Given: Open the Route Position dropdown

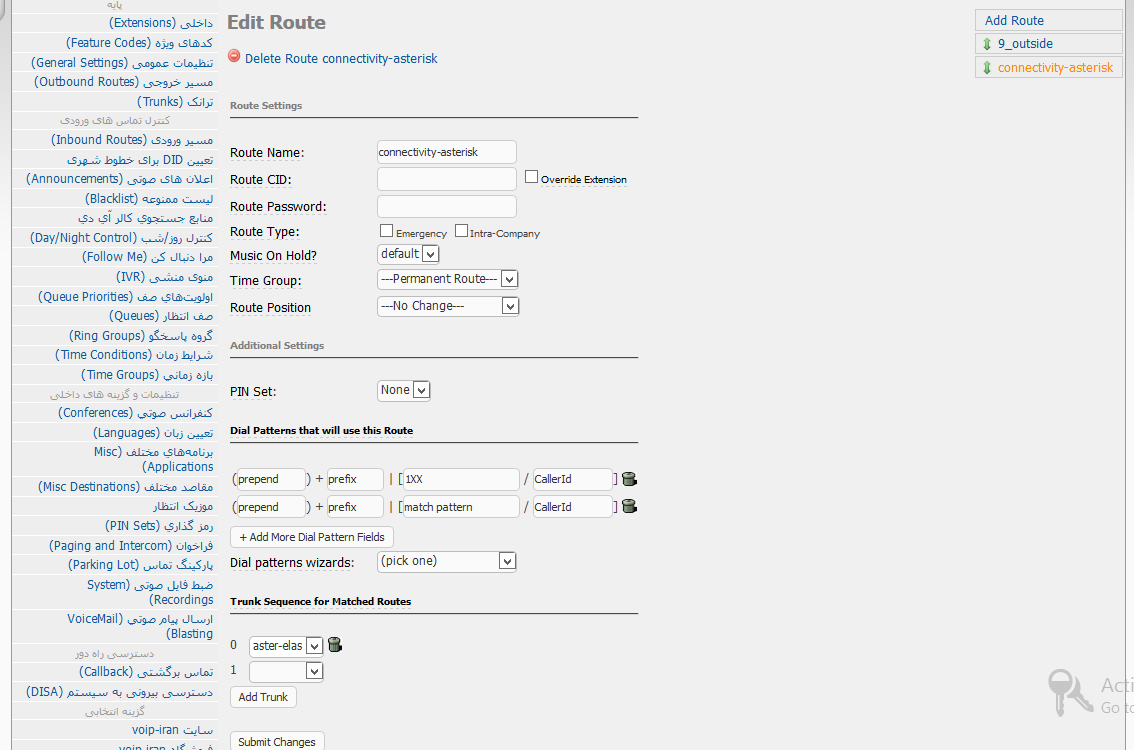Looking at the screenshot, I should [447, 306].
